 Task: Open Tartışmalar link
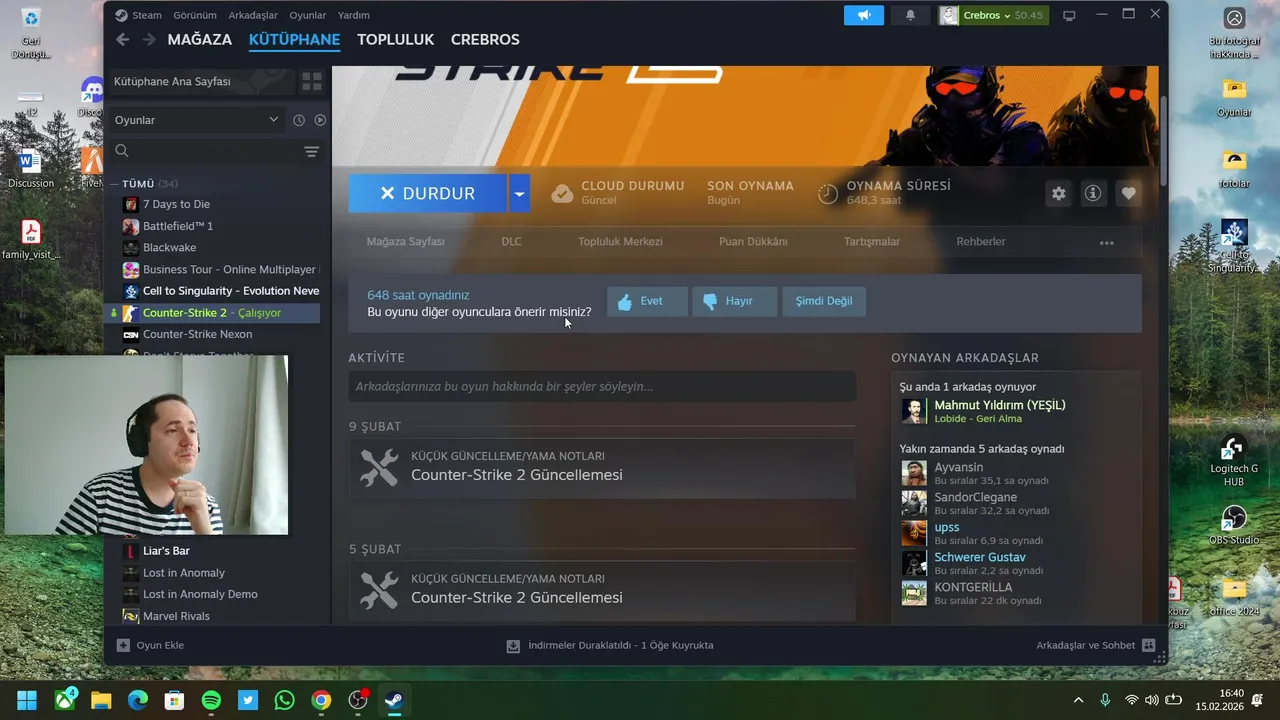tap(872, 242)
